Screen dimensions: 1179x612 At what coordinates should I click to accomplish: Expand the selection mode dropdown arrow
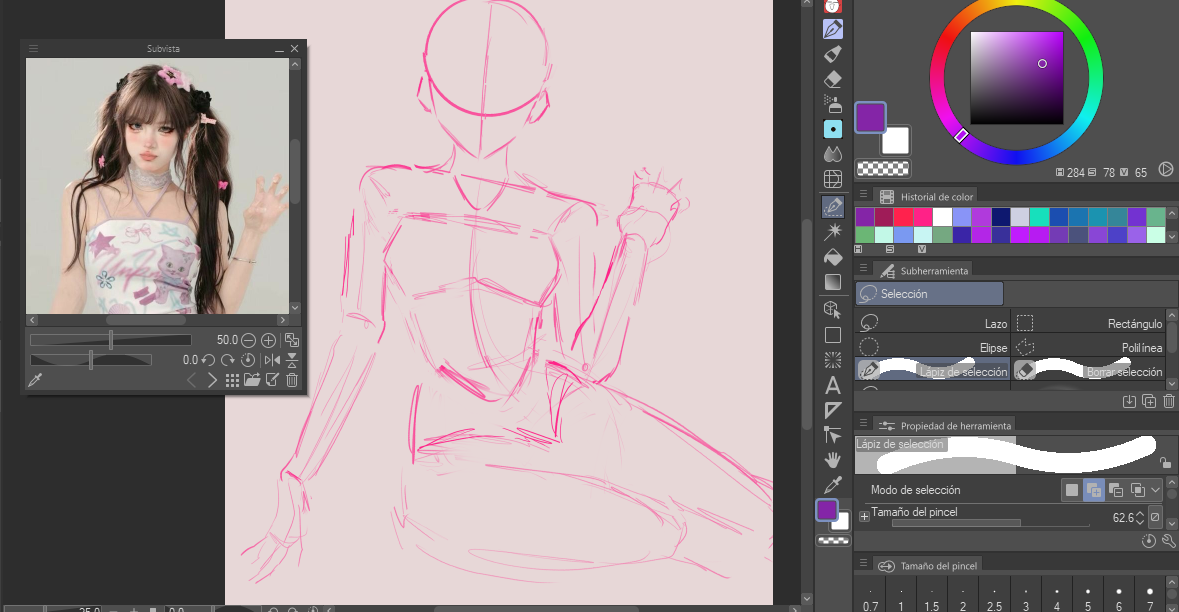click(1156, 490)
